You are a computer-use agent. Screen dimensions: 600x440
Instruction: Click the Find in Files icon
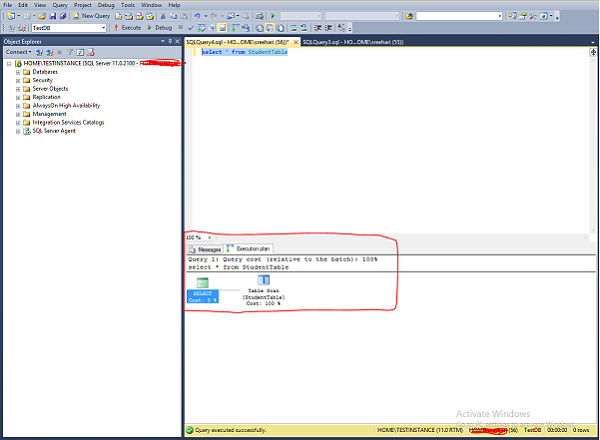point(409,16)
